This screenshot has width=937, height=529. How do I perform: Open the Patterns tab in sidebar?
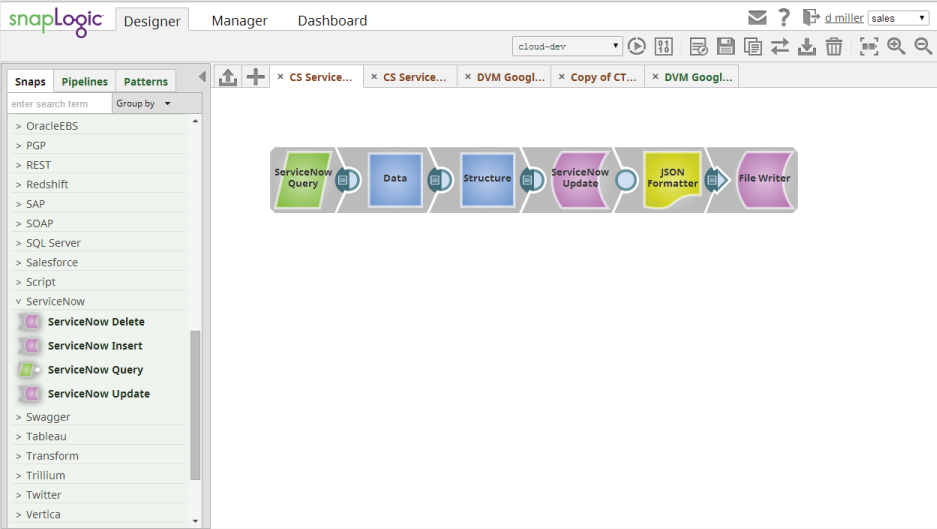(146, 81)
